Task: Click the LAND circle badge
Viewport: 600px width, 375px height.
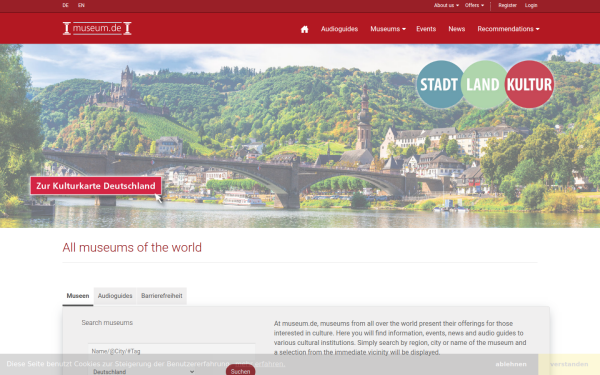Action: [x=484, y=84]
